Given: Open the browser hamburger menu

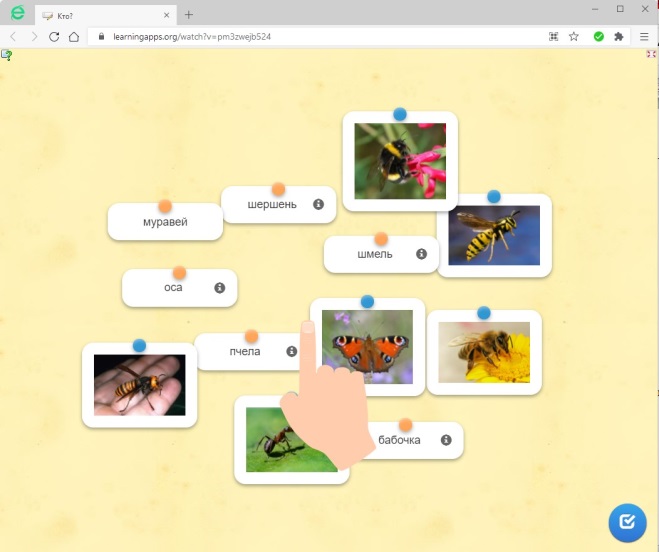Looking at the screenshot, I should [644, 37].
